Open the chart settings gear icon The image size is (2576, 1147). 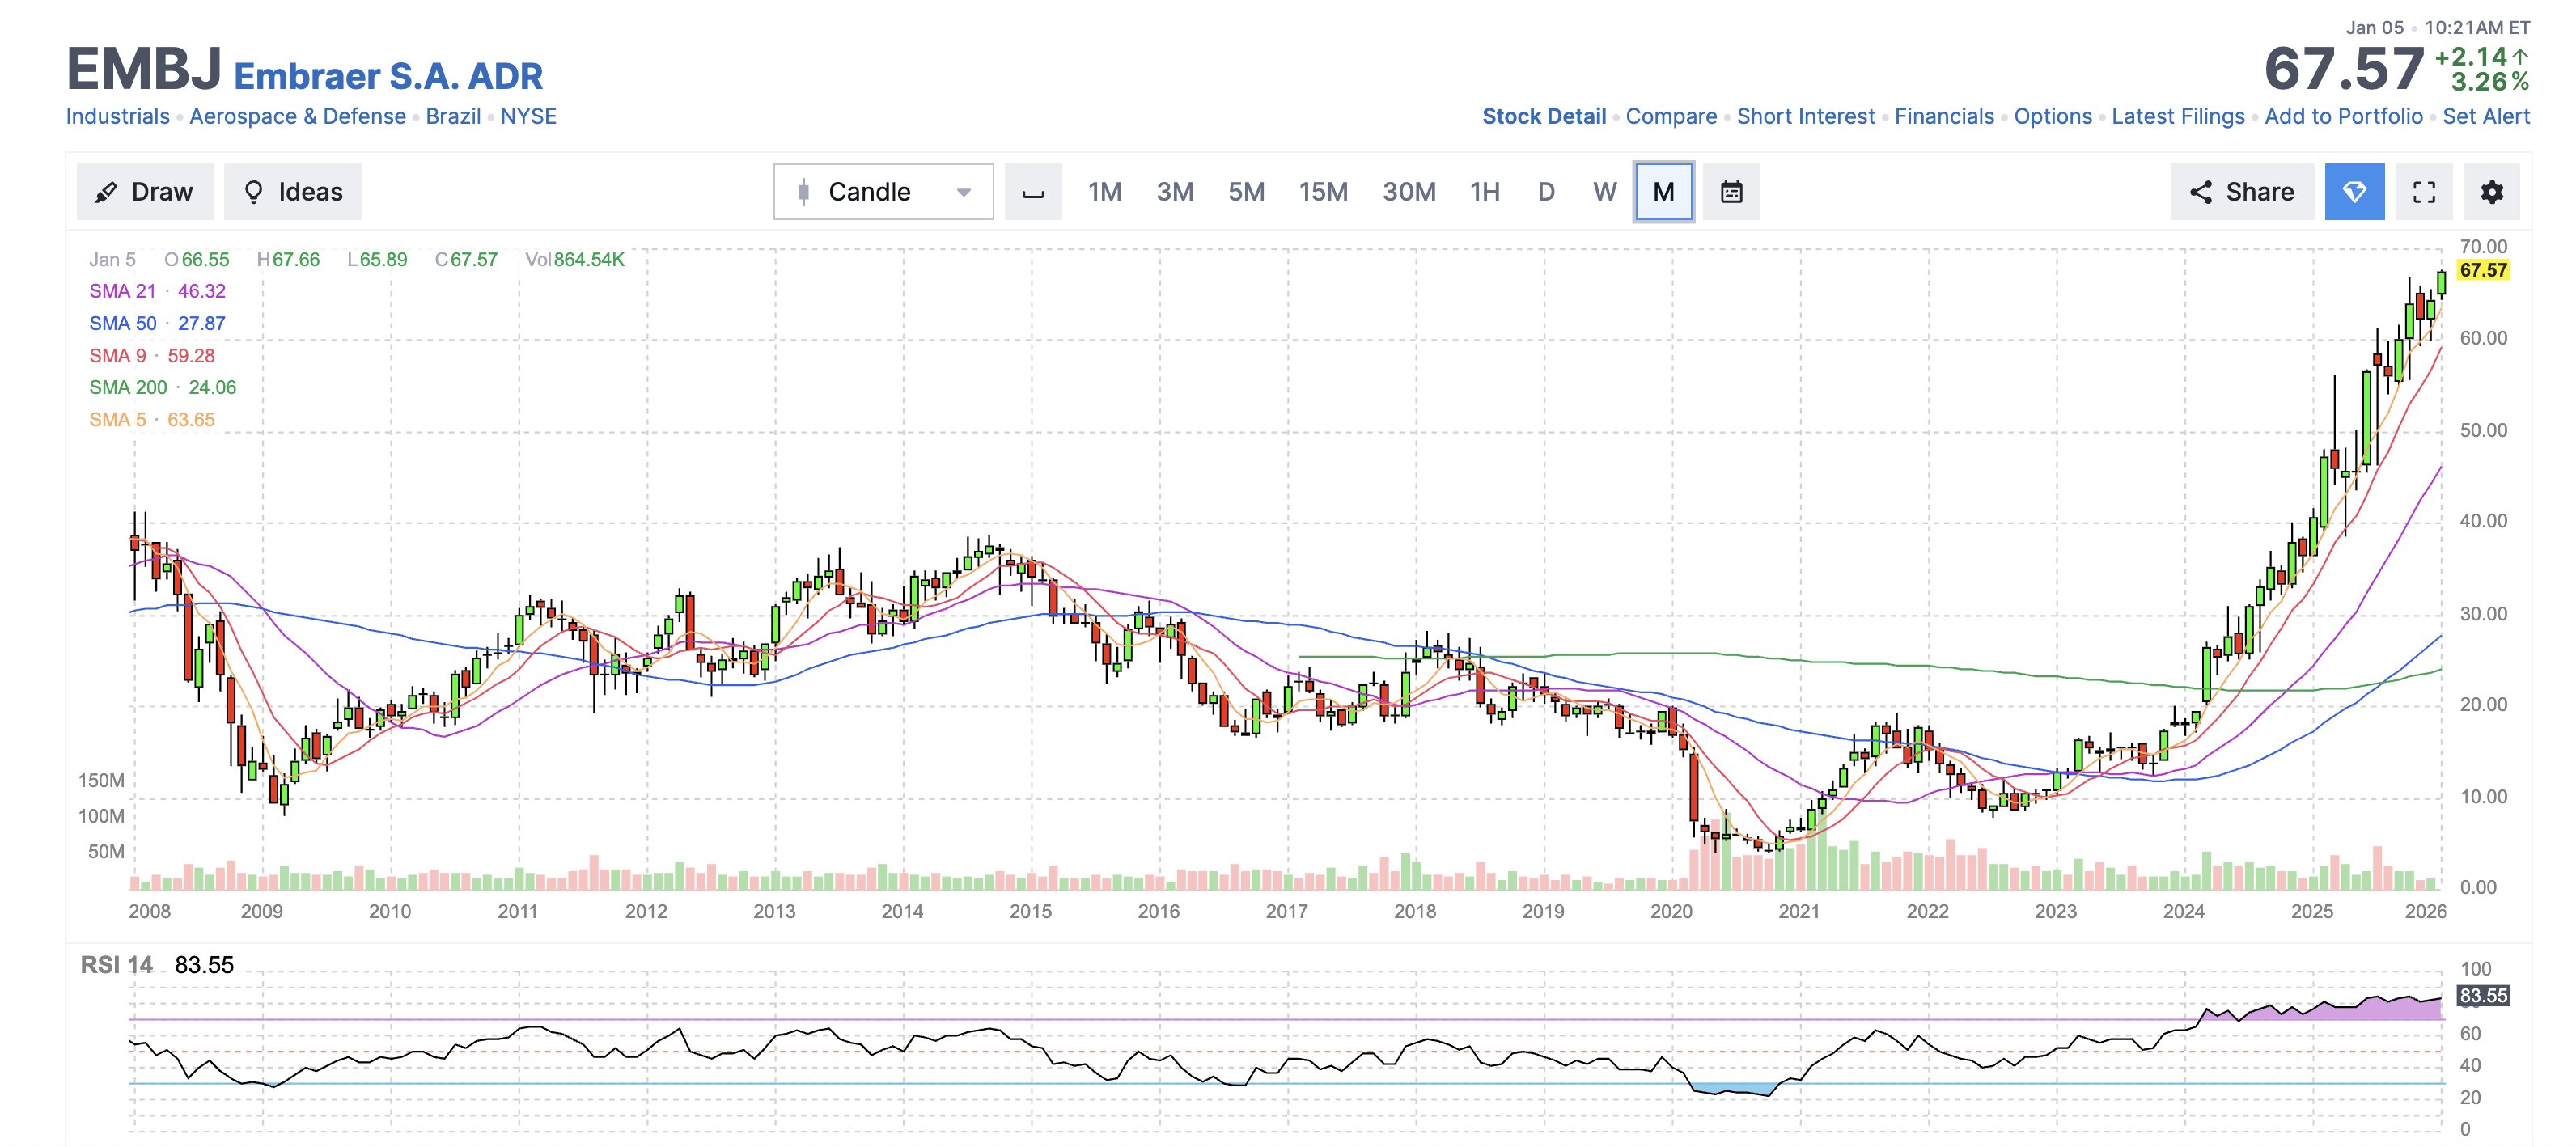tap(2491, 192)
